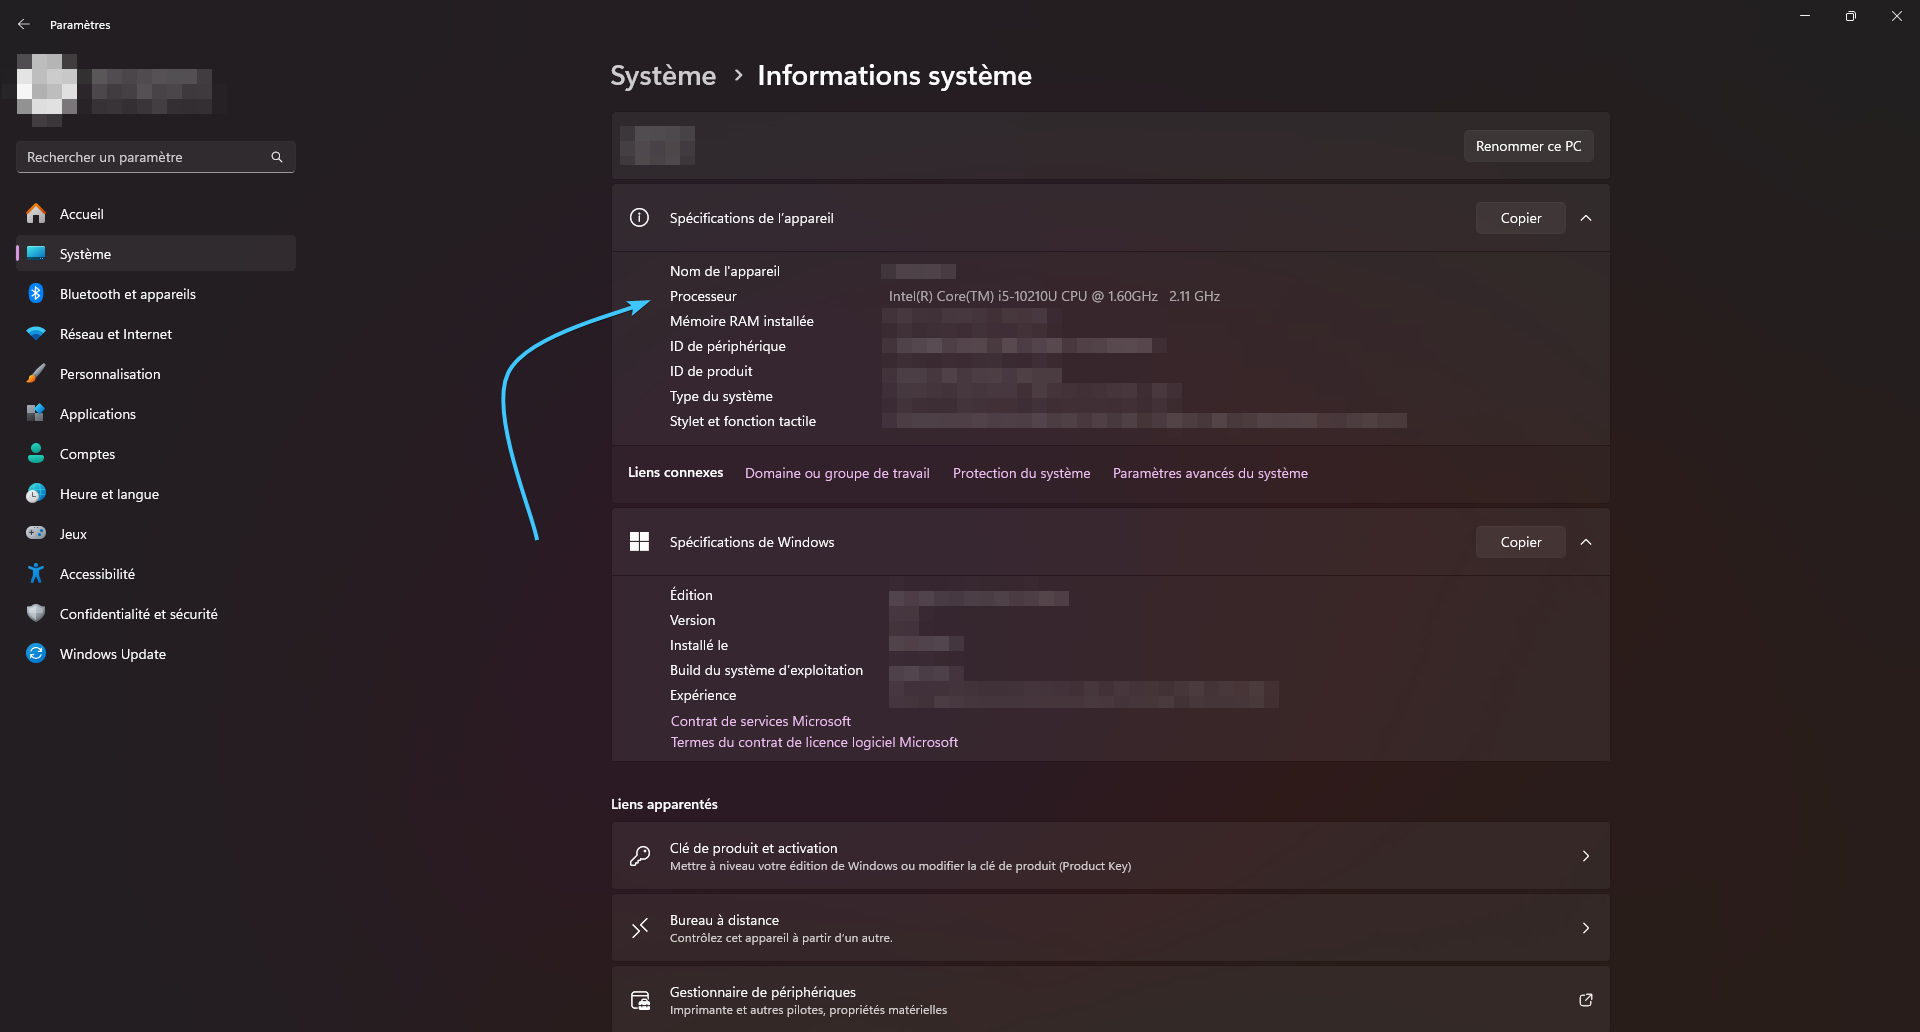Focus the Rechercher un paramètre field

tap(156, 157)
